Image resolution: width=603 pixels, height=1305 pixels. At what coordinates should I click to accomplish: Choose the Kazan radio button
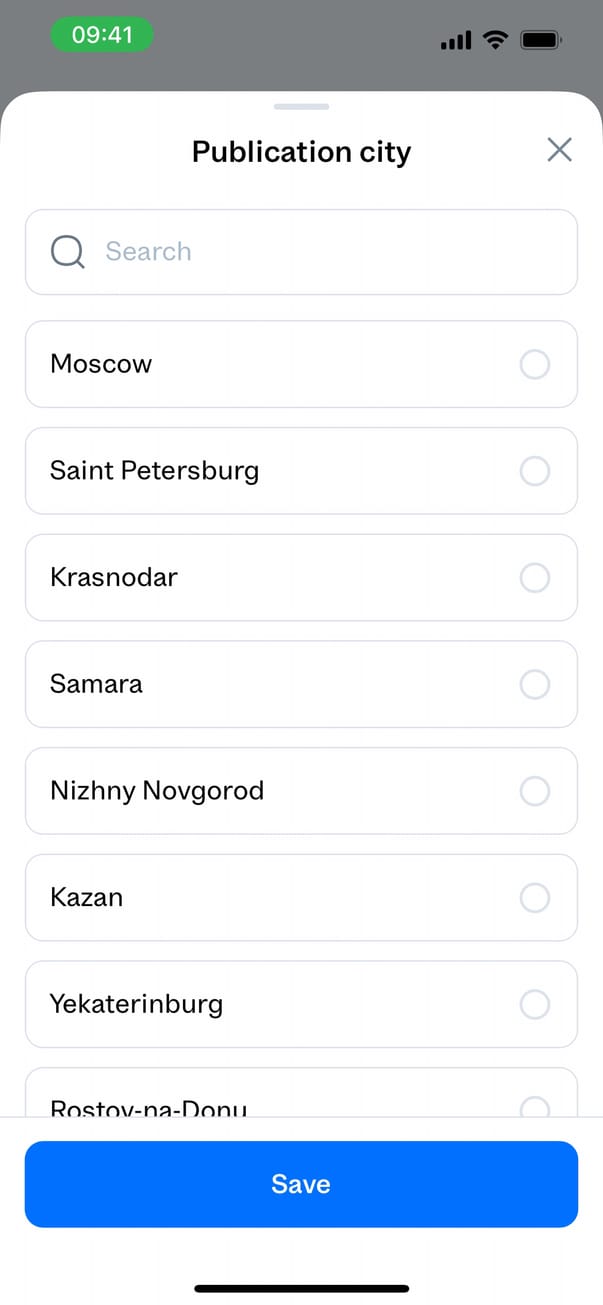click(x=535, y=897)
